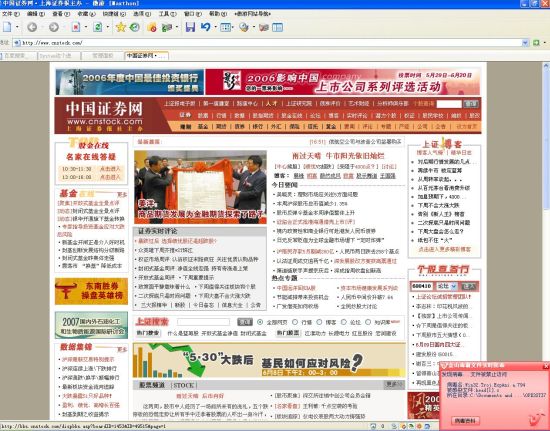Open the 东南胜券 操盘英雄榜 banner

[x=91, y=291]
